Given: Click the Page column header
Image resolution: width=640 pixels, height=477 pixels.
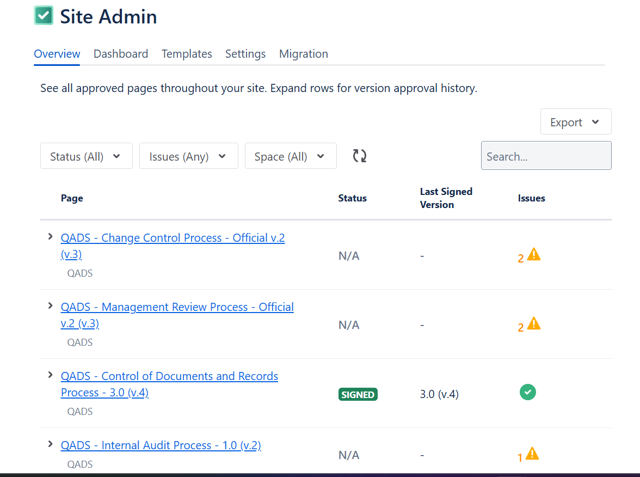Looking at the screenshot, I should click(x=72, y=198).
